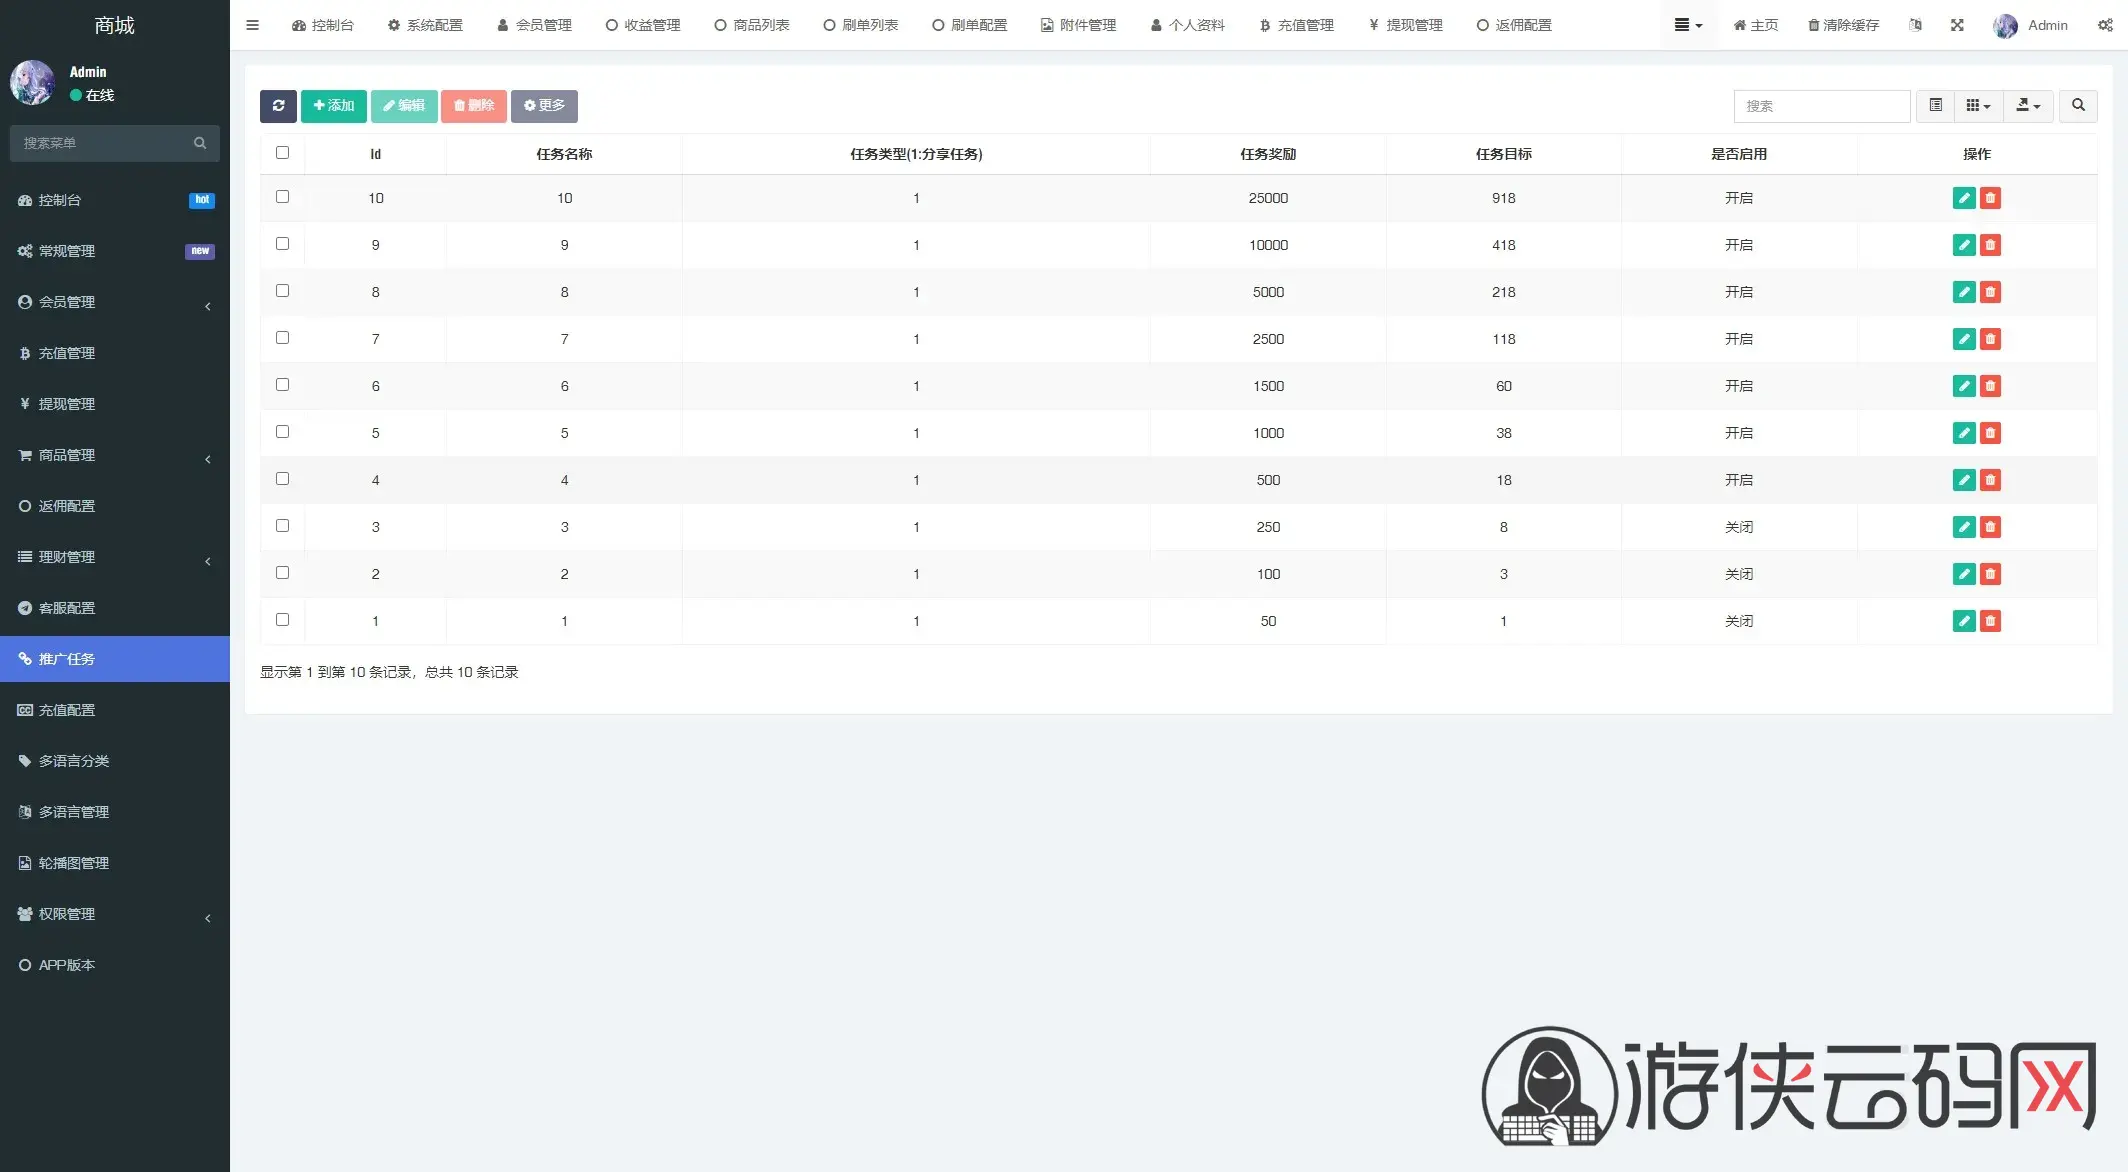
Task: Click the green 添加 button
Action: 334,106
